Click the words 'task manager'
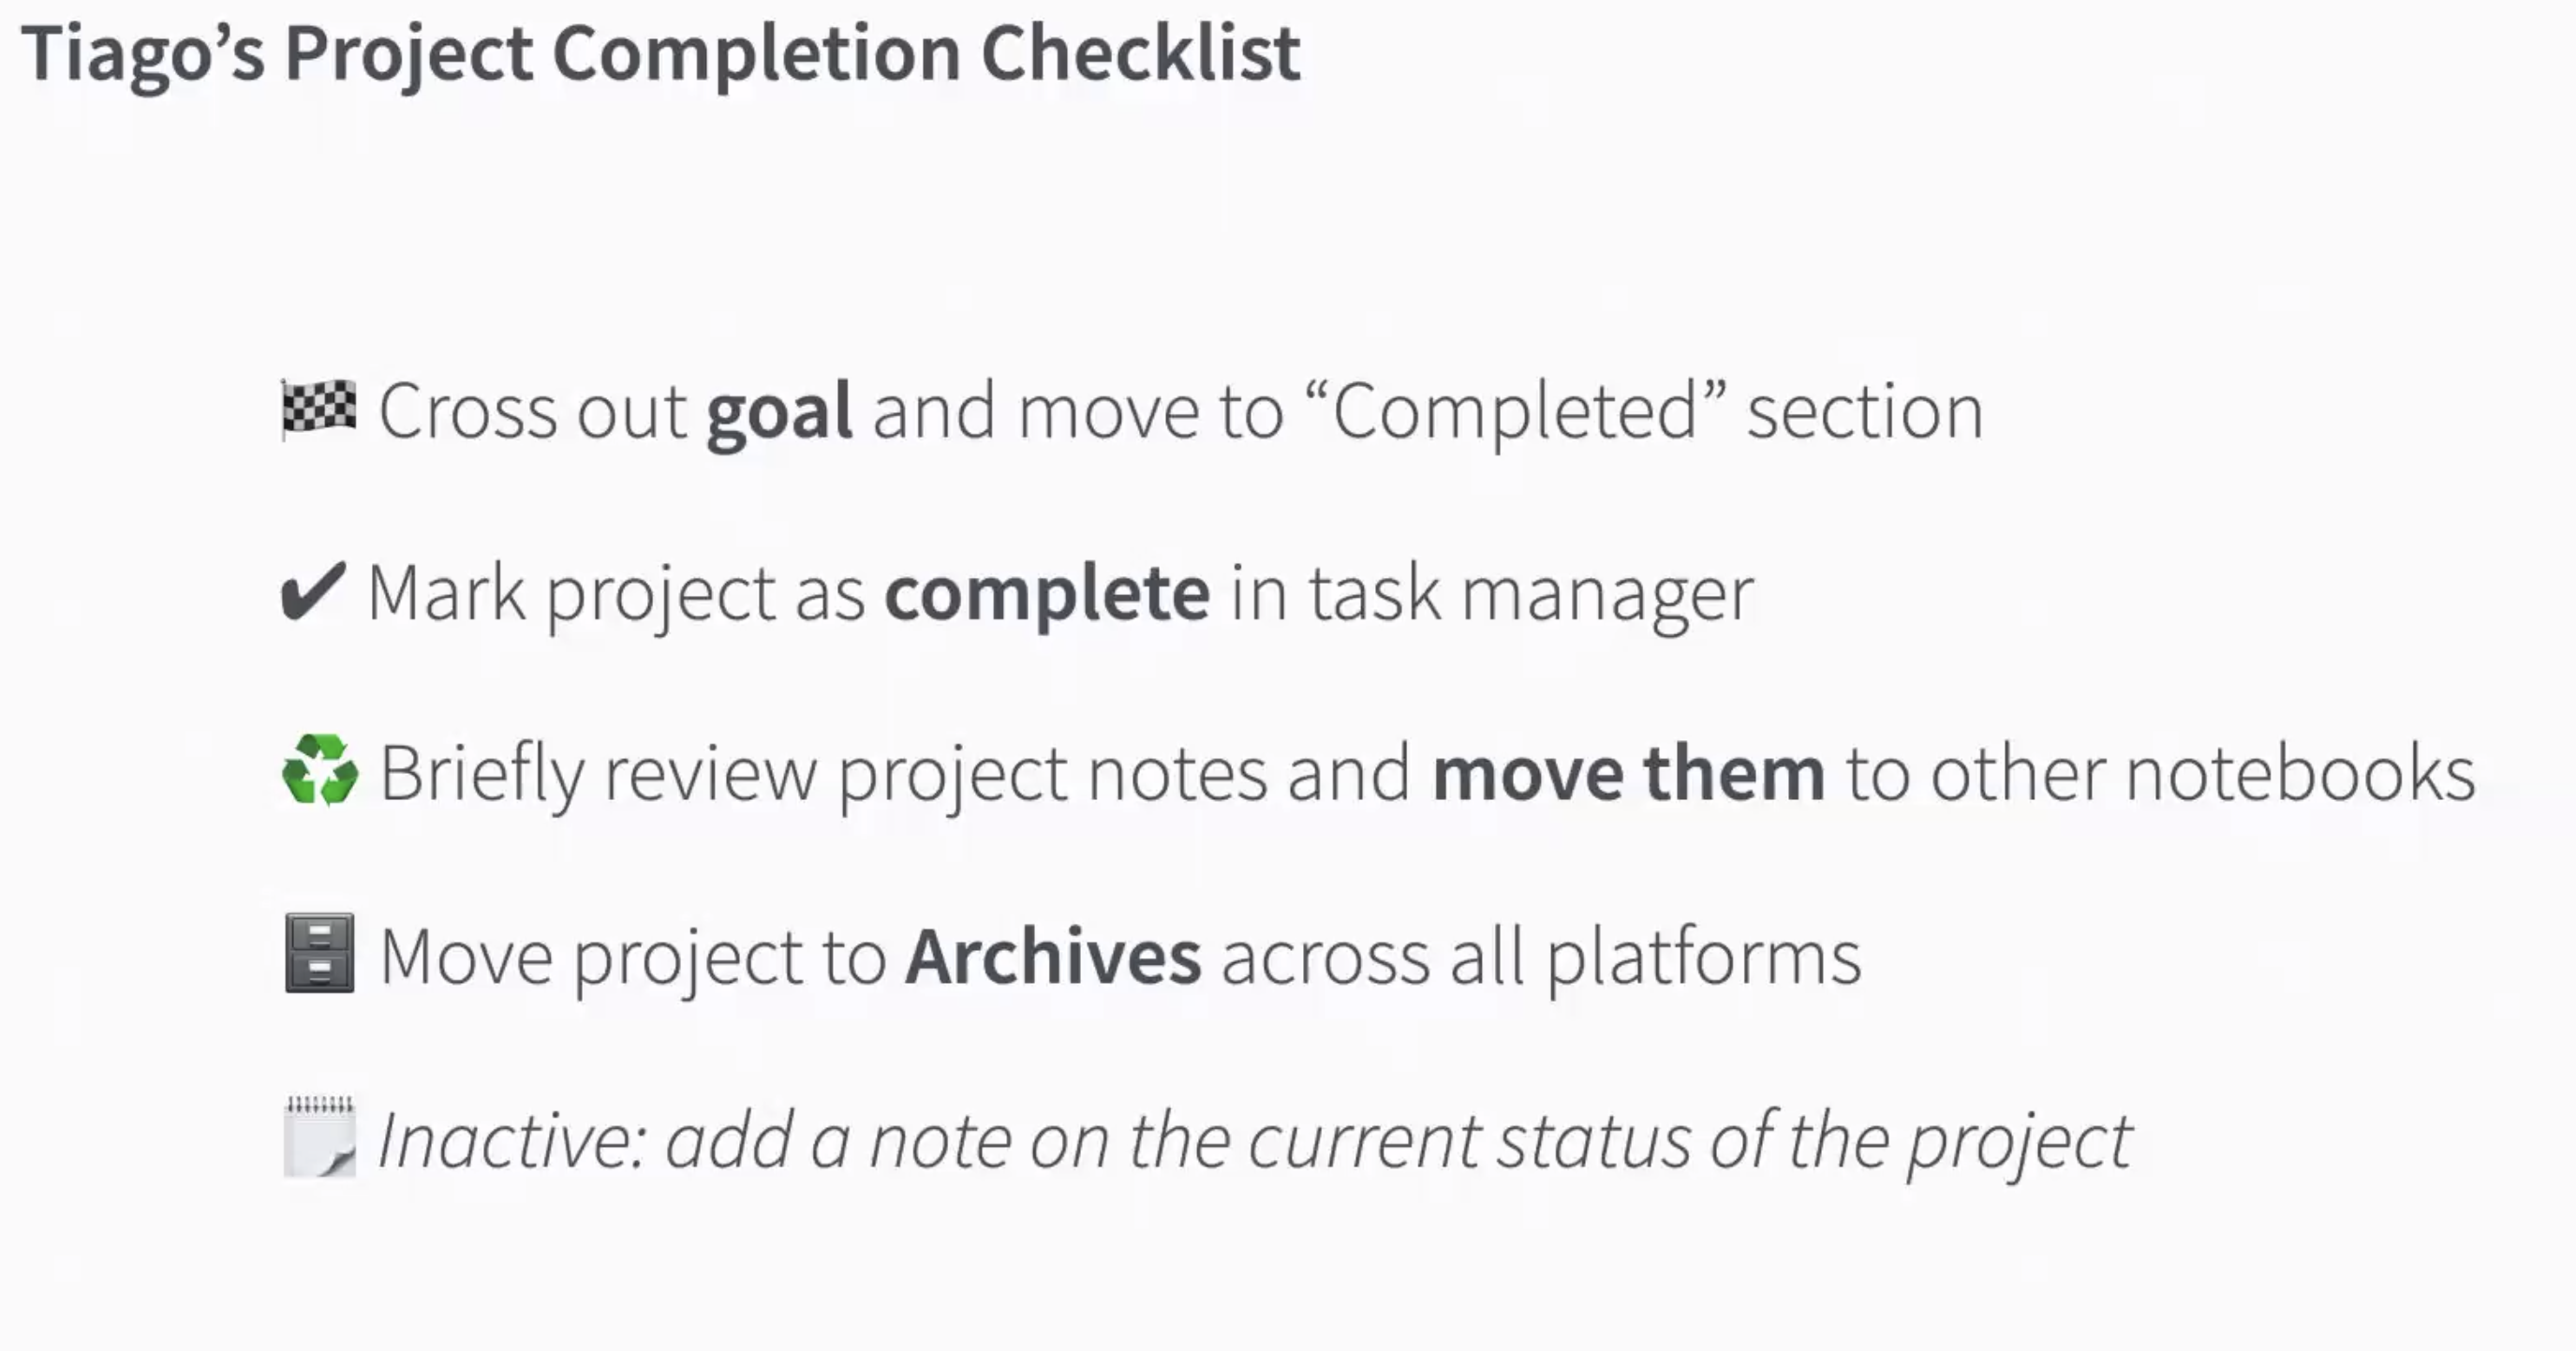 (x=1531, y=593)
